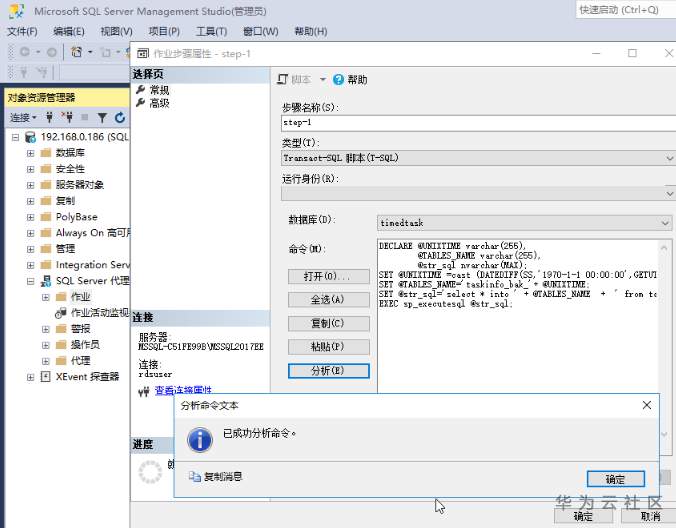The width and height of the screenshot is (676, 528).
Task: Select the 常规 page
Action: [x=160, y=90]
